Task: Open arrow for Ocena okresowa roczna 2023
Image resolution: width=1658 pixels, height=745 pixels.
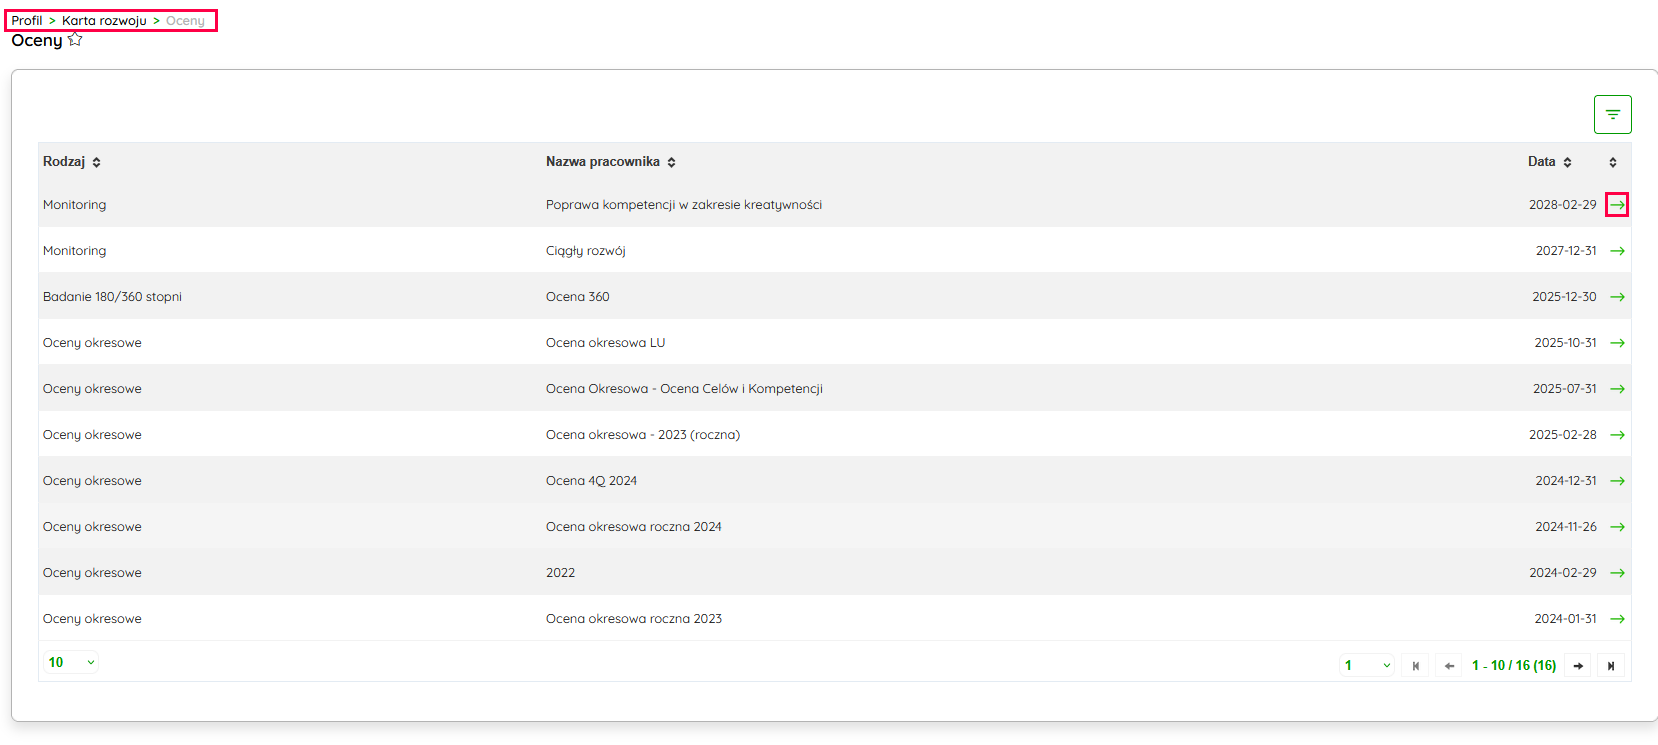Action: (x=1617, y=619)
